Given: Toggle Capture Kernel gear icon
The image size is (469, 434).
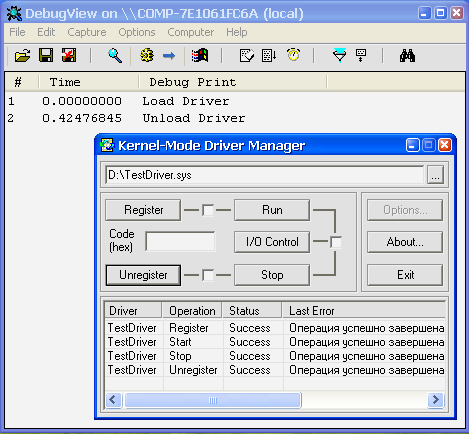Looking at the screenshot, I should point(147,56).
